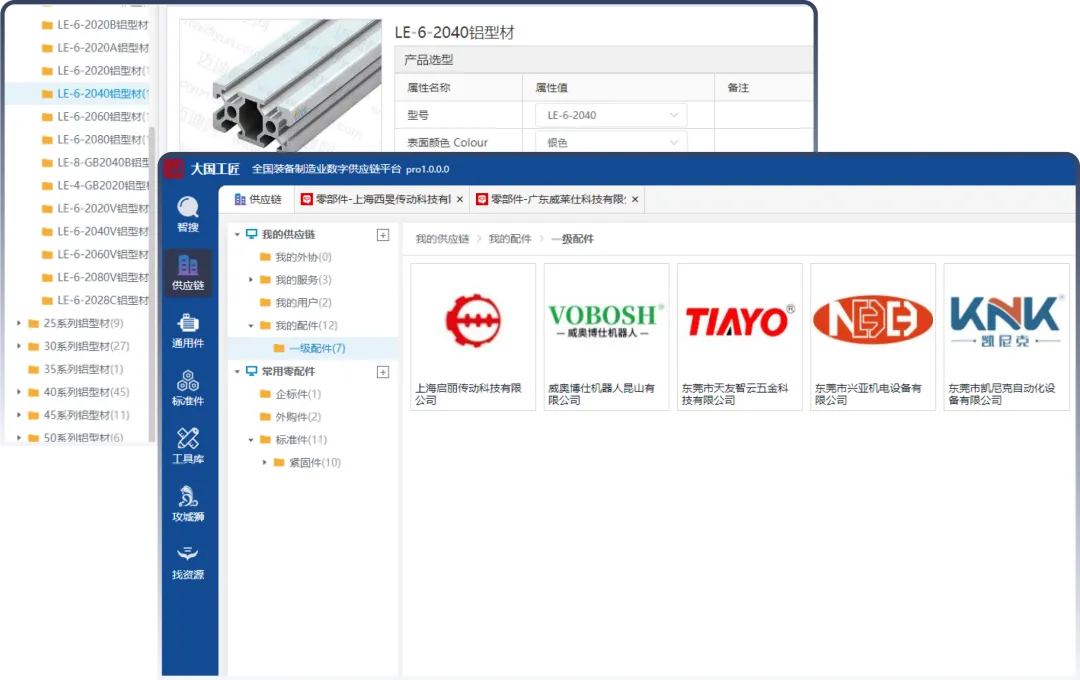Expand 45系列铝型材(11) in back window
This screenshot has width=1080, height=680.
pyautogui.click(x=19, y=415)
